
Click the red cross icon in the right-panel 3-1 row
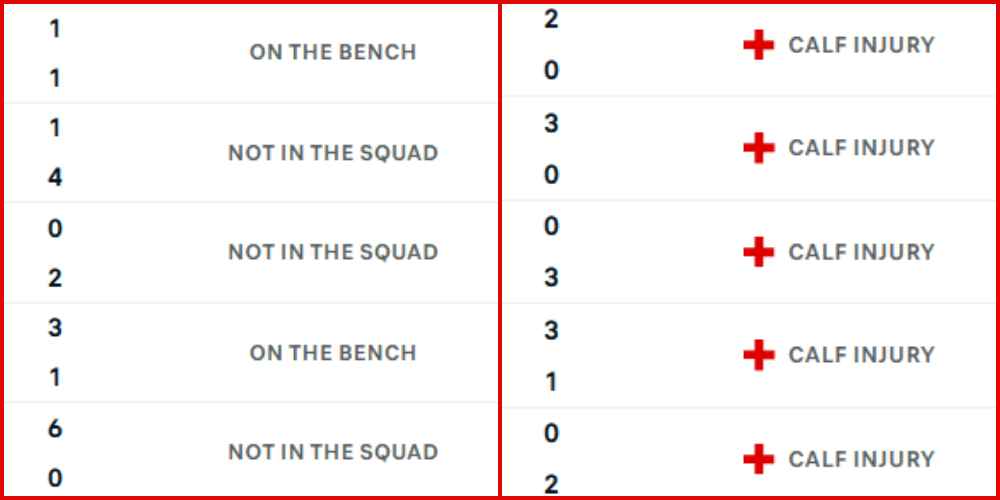(x=759, y=355)
